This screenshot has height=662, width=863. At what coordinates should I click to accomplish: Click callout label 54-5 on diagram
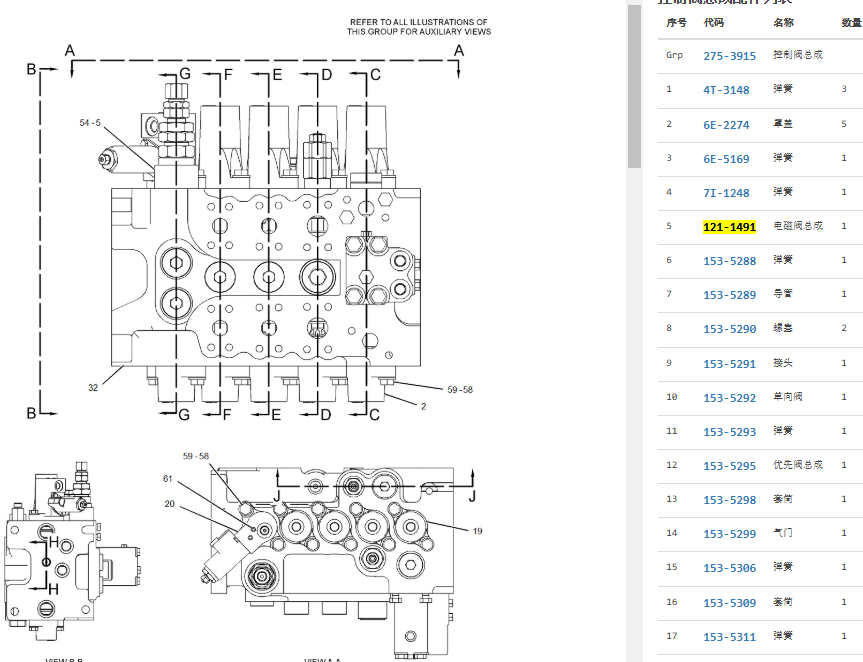click(x=90, y=123)
